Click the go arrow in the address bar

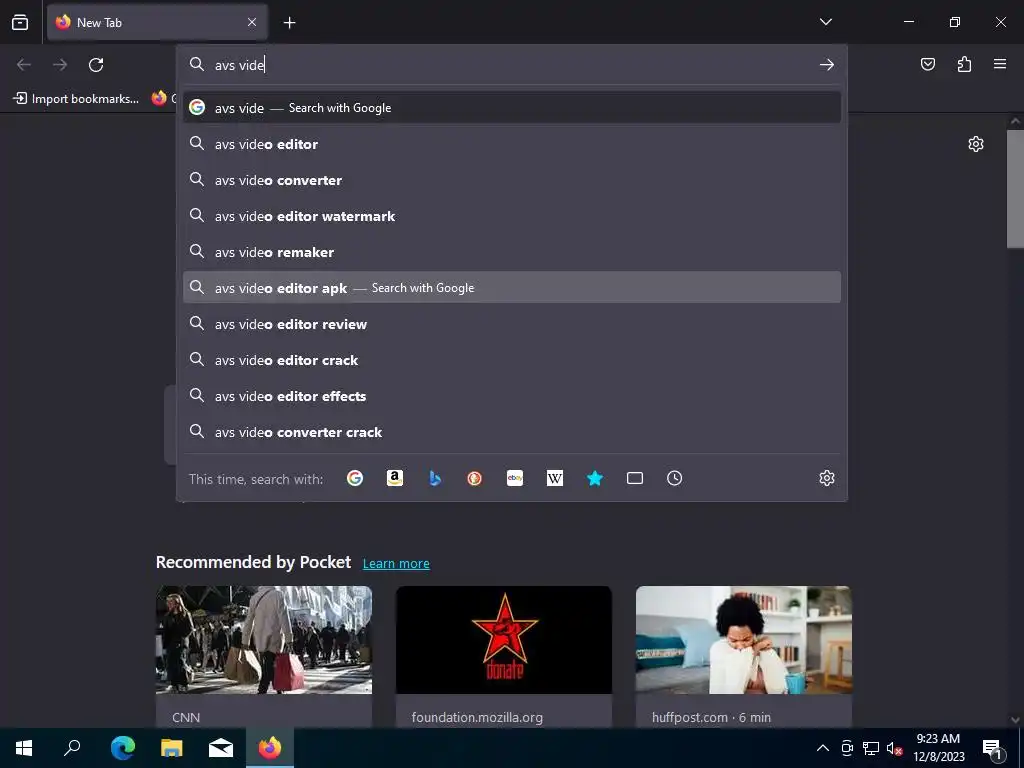click(827, 65)
